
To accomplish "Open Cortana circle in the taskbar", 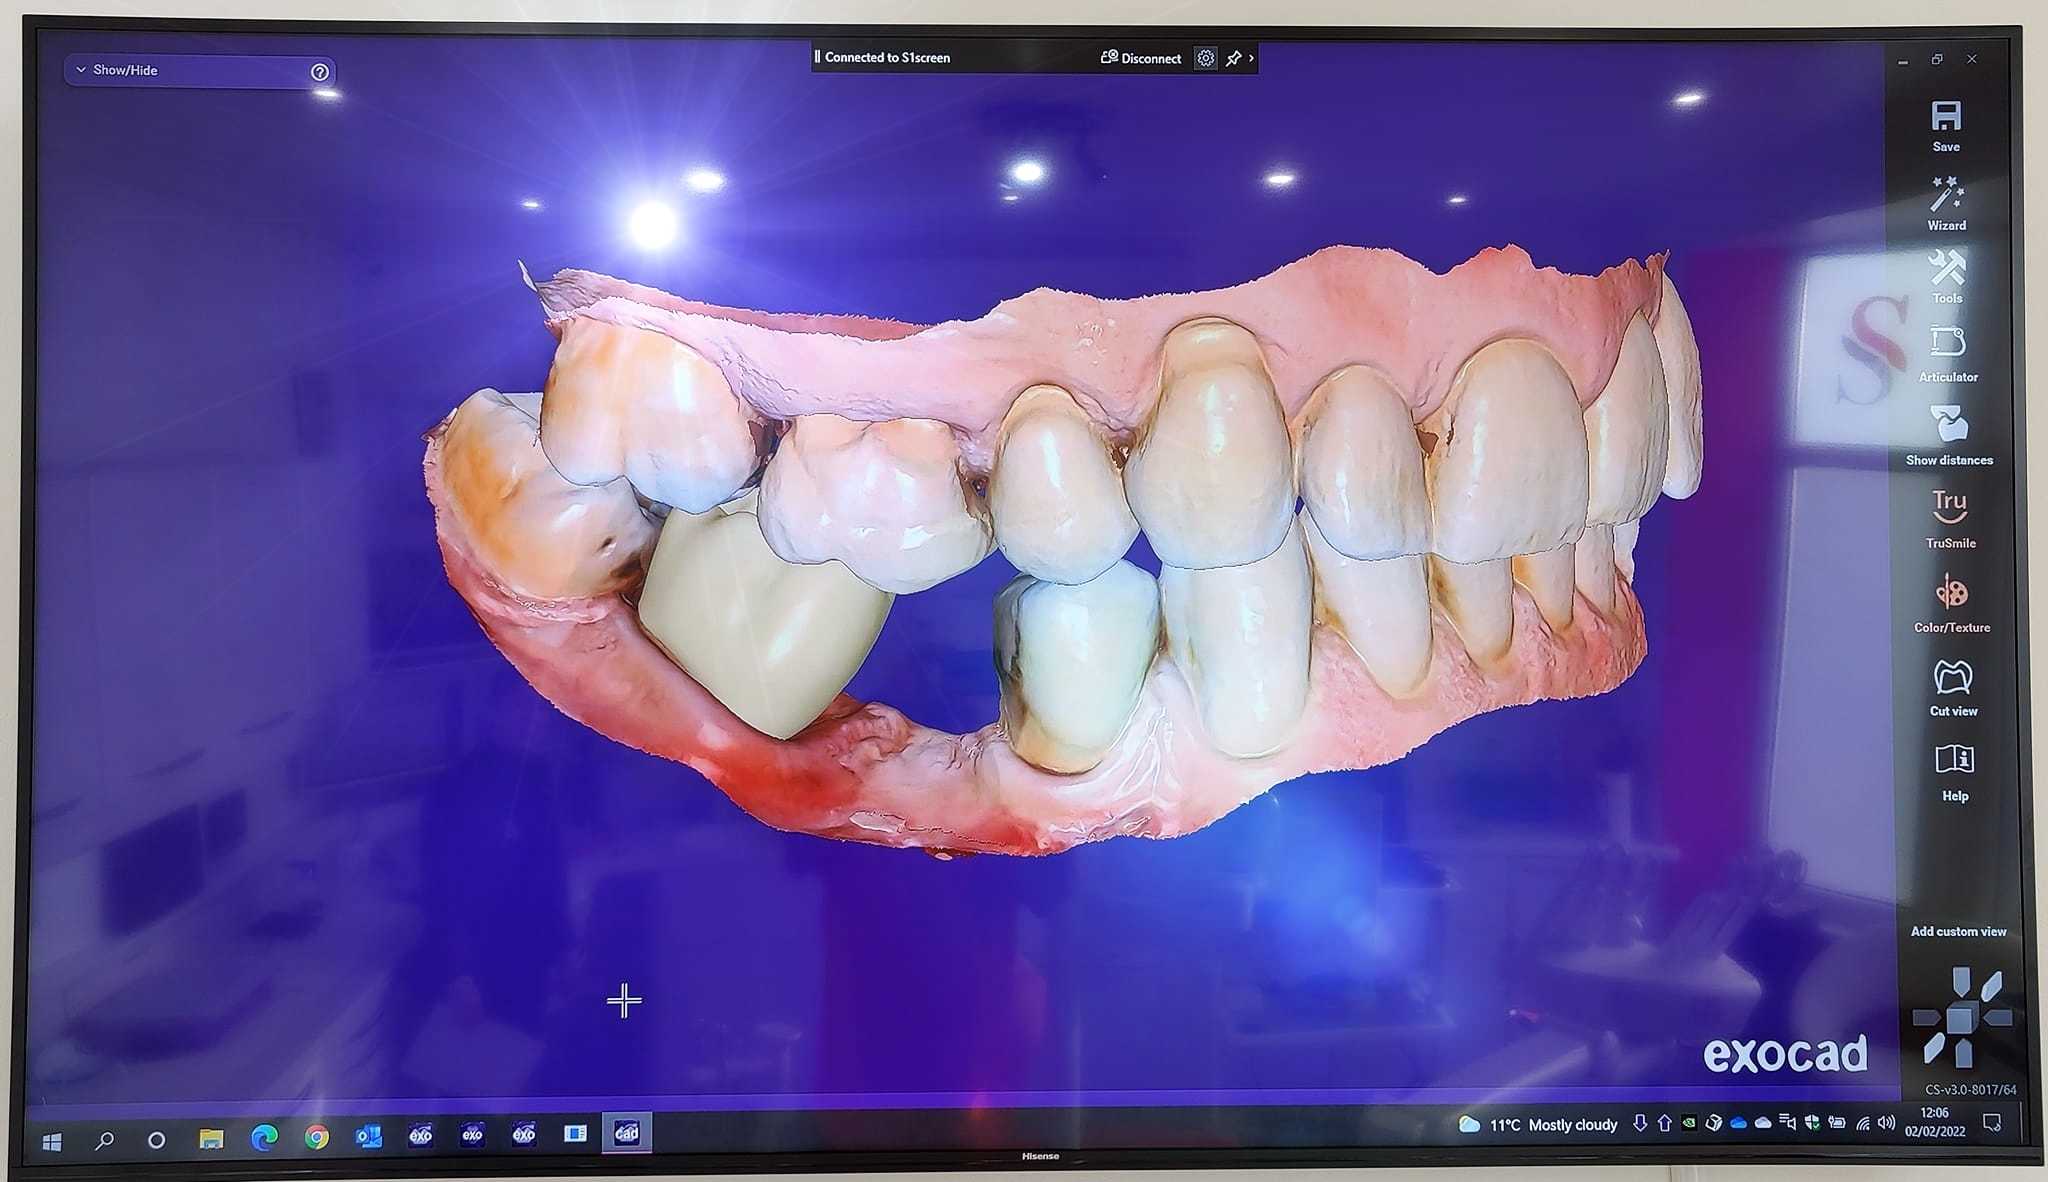I will click(x=156, y=1139).
